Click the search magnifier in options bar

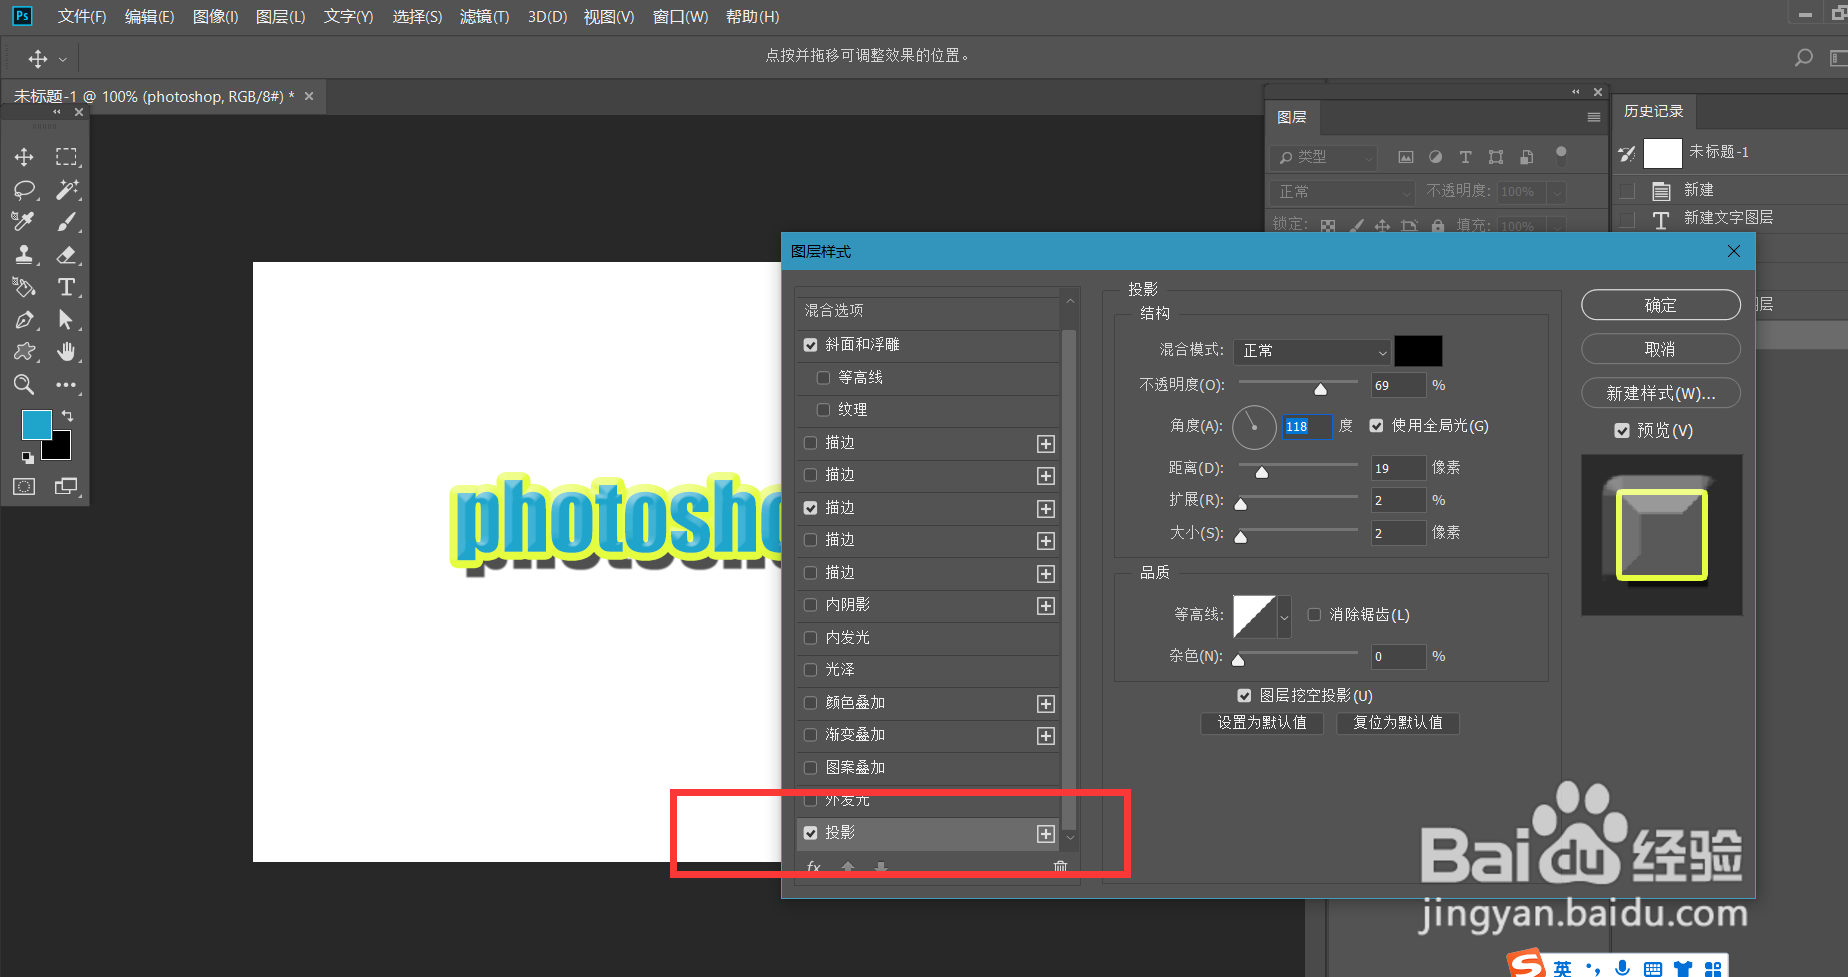(x=1803, y=58)
